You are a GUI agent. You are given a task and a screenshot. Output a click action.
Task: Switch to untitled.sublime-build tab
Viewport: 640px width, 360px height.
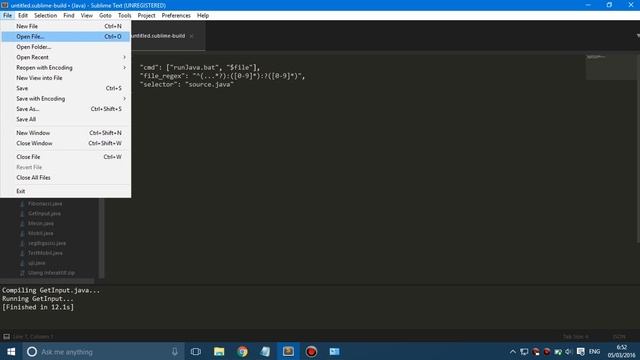(159, 36)
